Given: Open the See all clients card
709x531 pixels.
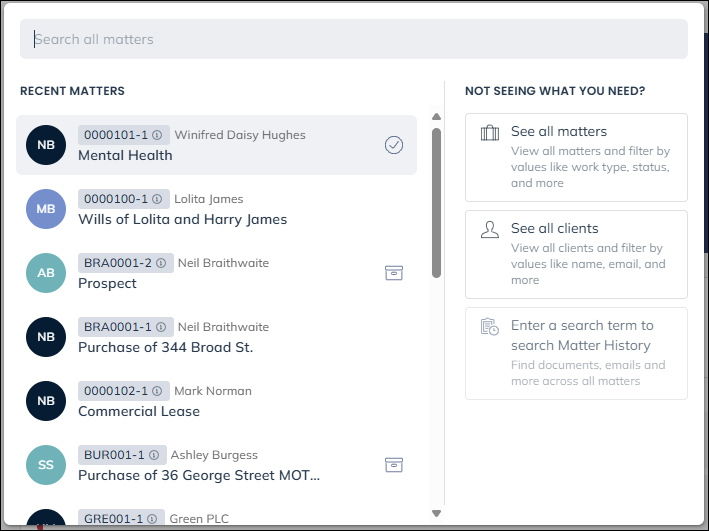Looking at the screenshot, I should tap(576, 254).
